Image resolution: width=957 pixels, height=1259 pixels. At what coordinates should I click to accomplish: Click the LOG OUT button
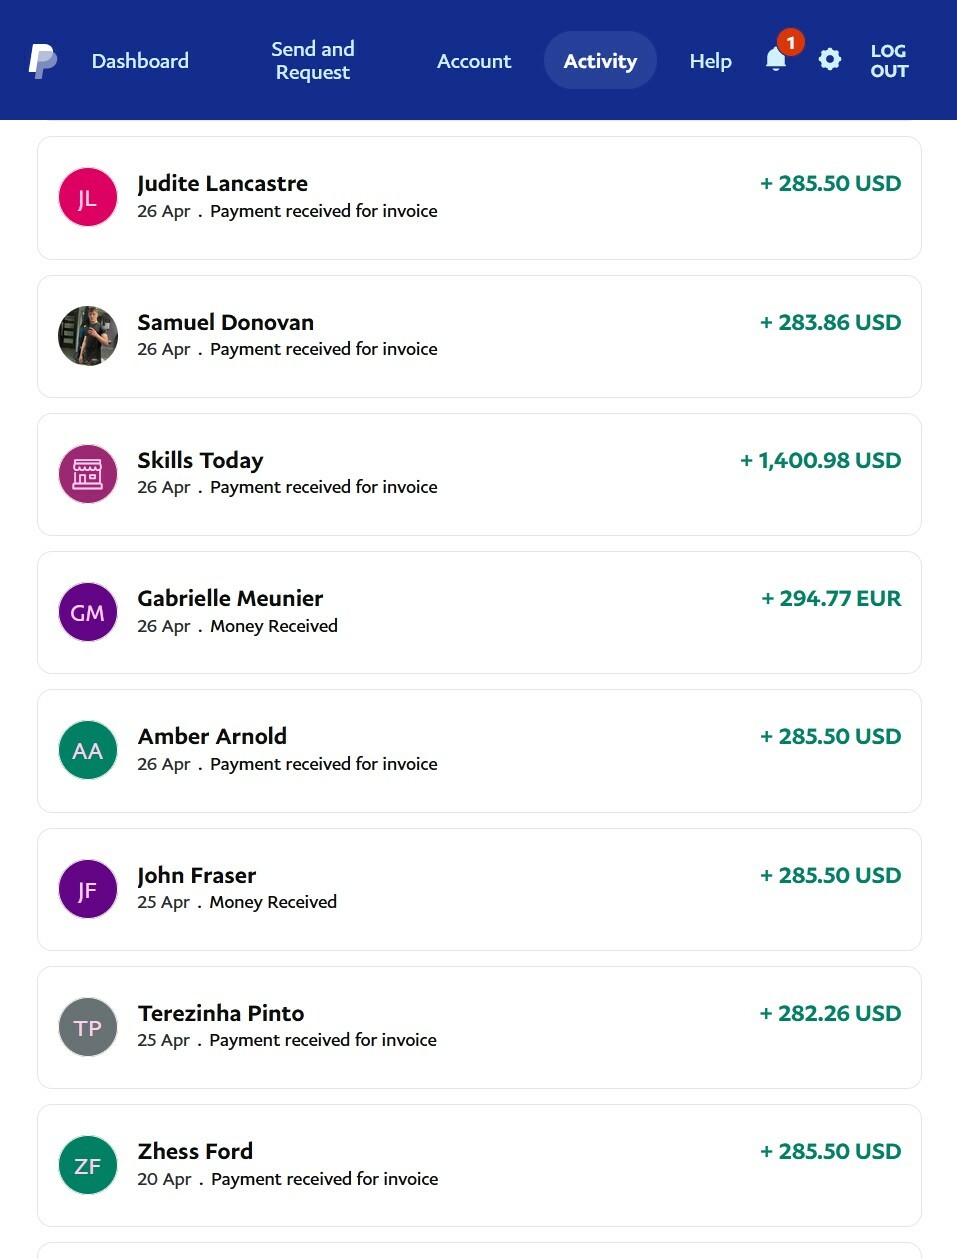click(889, 60)
